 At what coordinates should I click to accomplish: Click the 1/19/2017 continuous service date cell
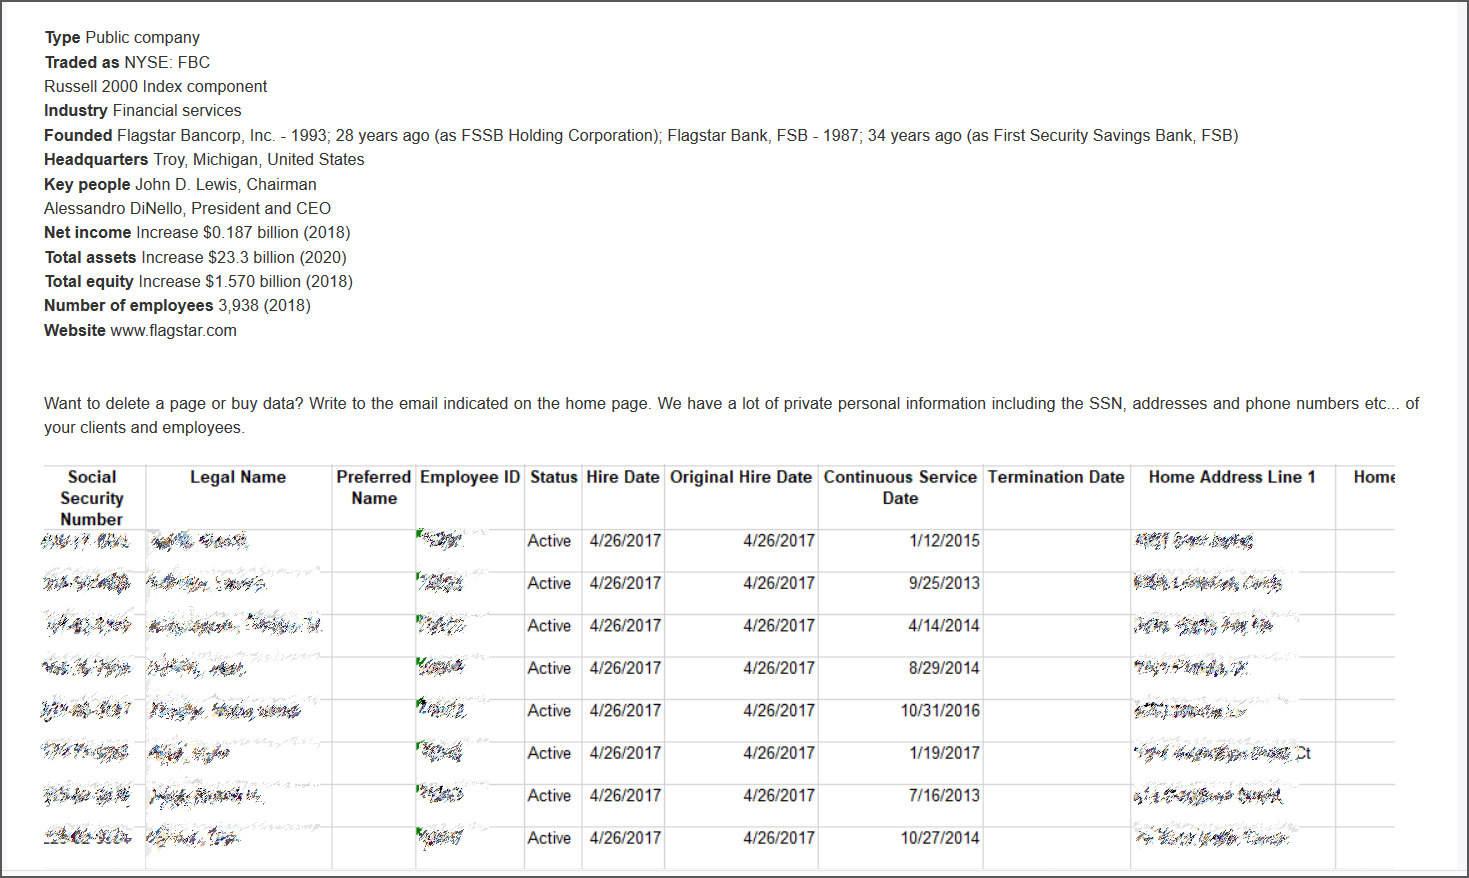(944, 753)
